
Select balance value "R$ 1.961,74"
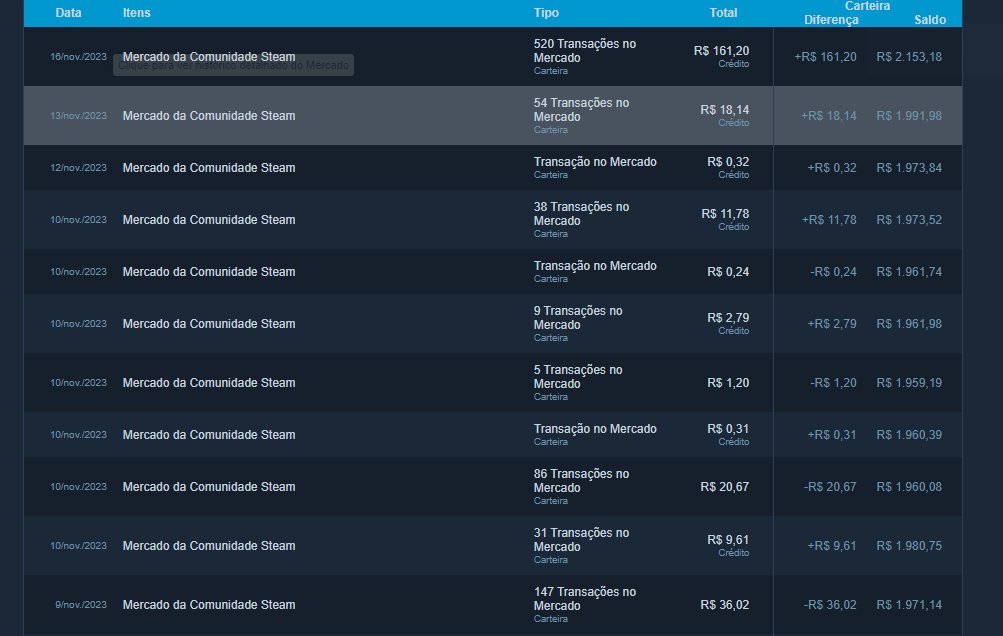click(909, 272)
